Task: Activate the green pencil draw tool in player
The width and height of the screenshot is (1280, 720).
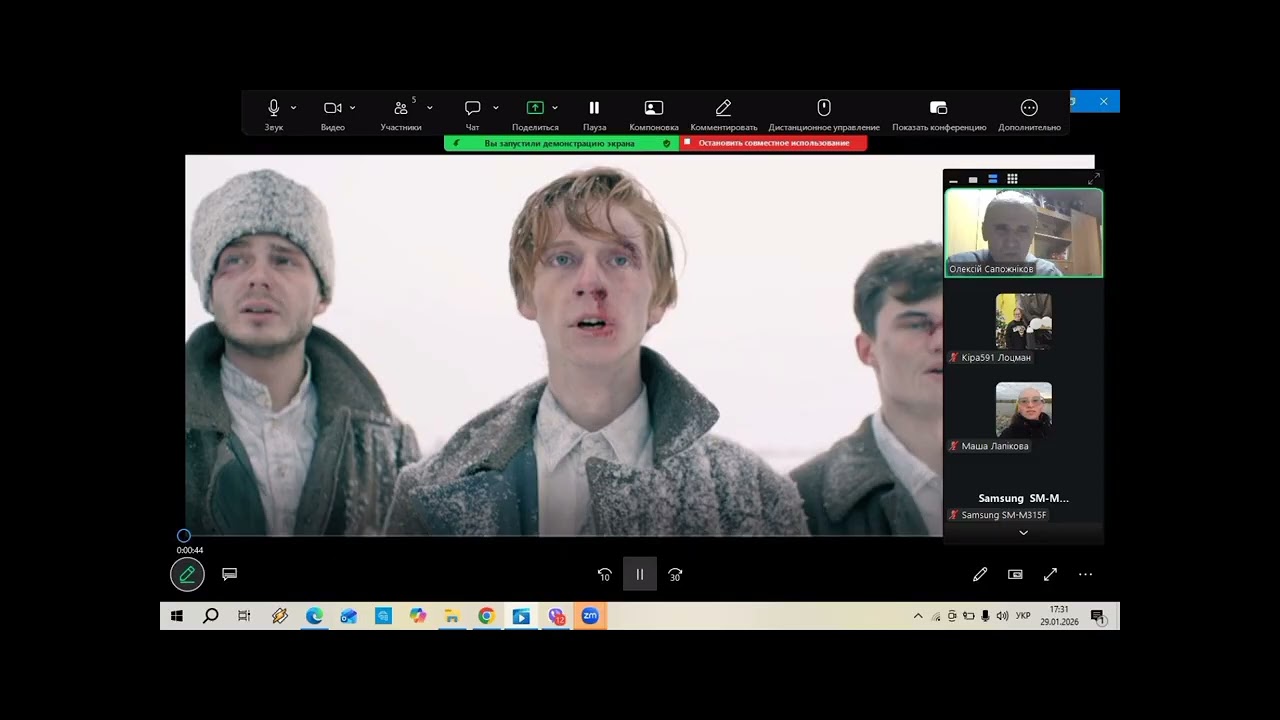Action: tap(187, 575)
